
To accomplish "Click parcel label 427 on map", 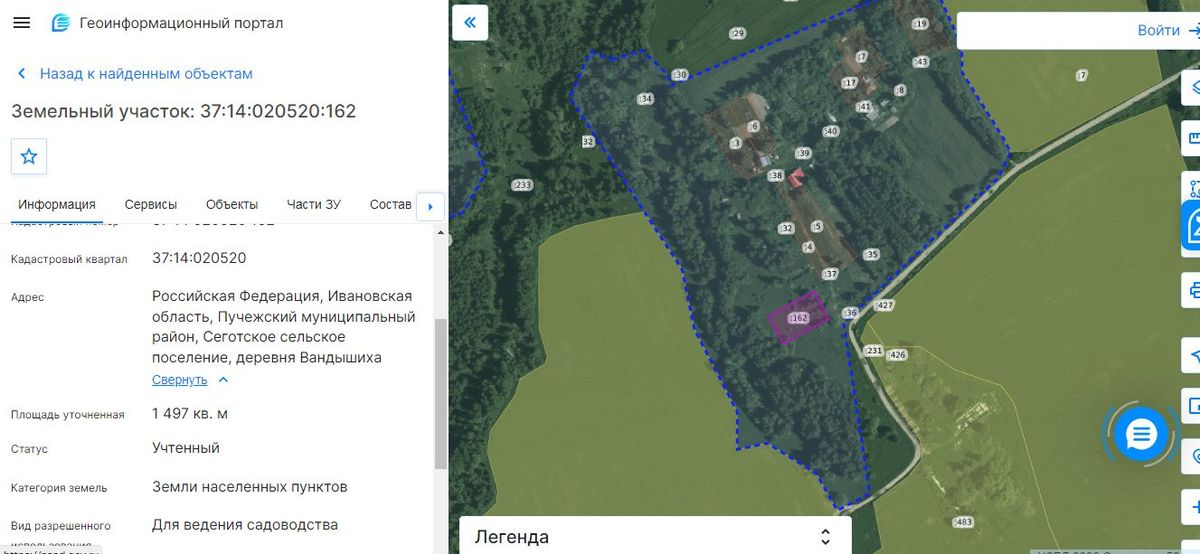I will click(x=883, y=304).
